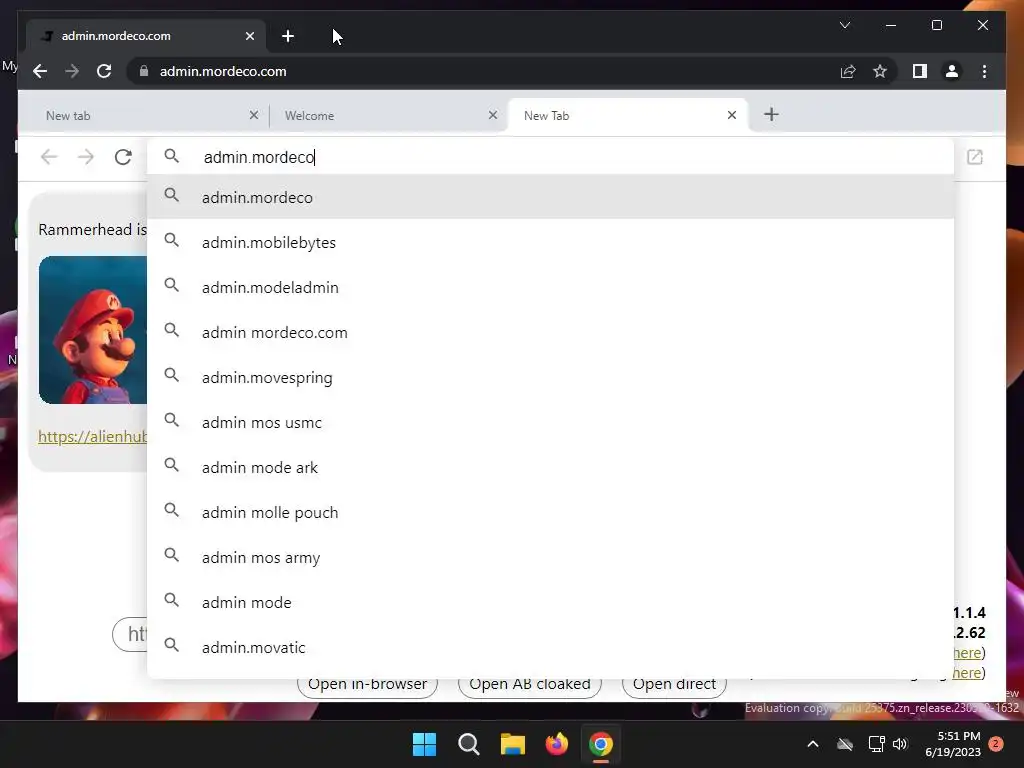Click the inner browser forward arrow

tap(86, 157)
